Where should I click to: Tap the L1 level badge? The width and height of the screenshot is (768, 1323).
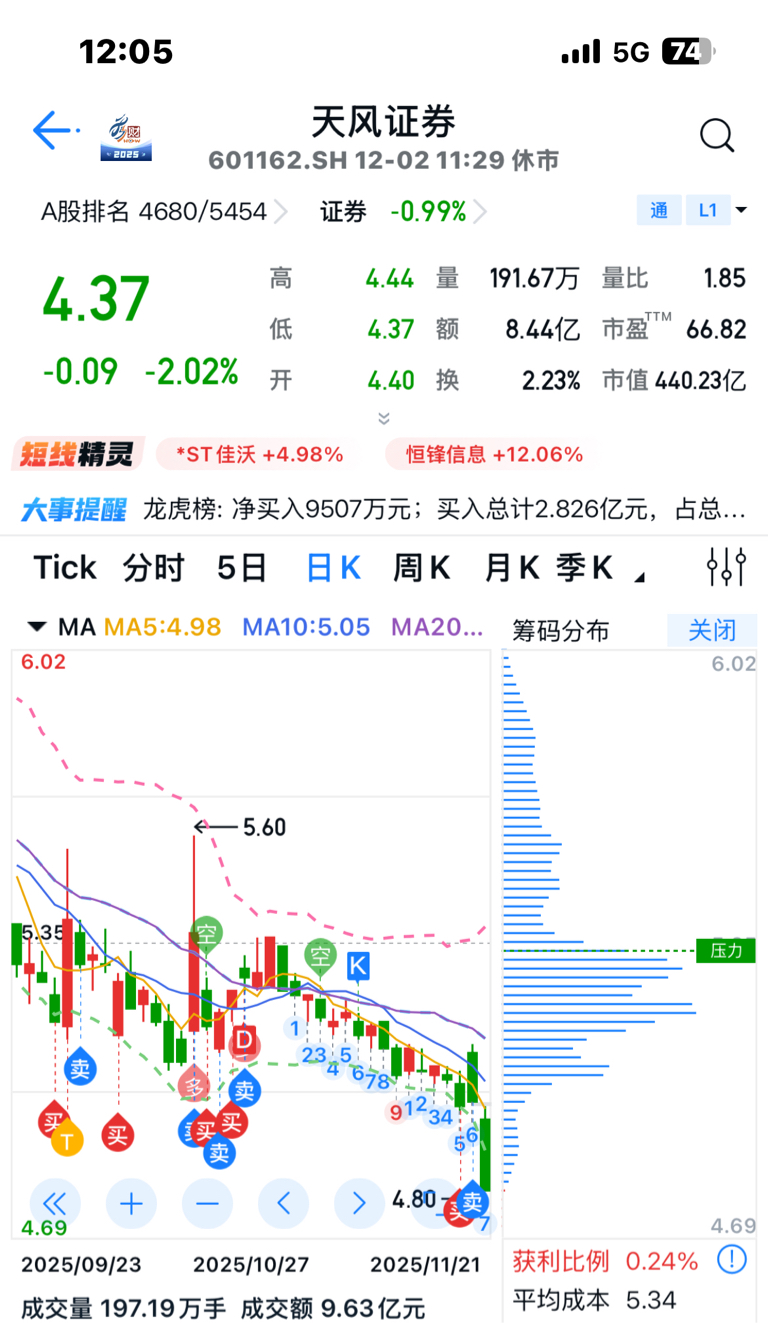[708, 211]
